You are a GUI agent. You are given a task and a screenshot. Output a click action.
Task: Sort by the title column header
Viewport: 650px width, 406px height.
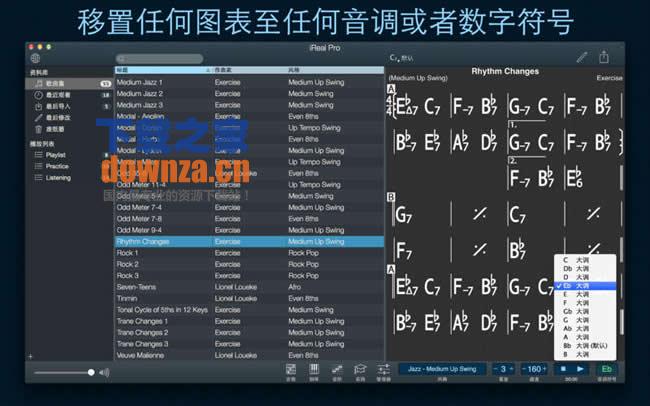[x=163, y=71]
